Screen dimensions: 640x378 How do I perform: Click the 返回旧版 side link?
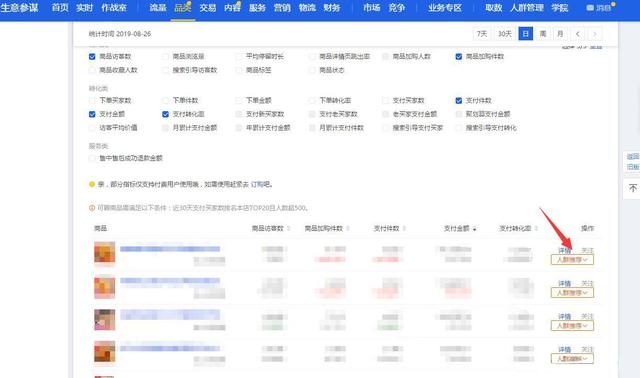click(633, 162)
